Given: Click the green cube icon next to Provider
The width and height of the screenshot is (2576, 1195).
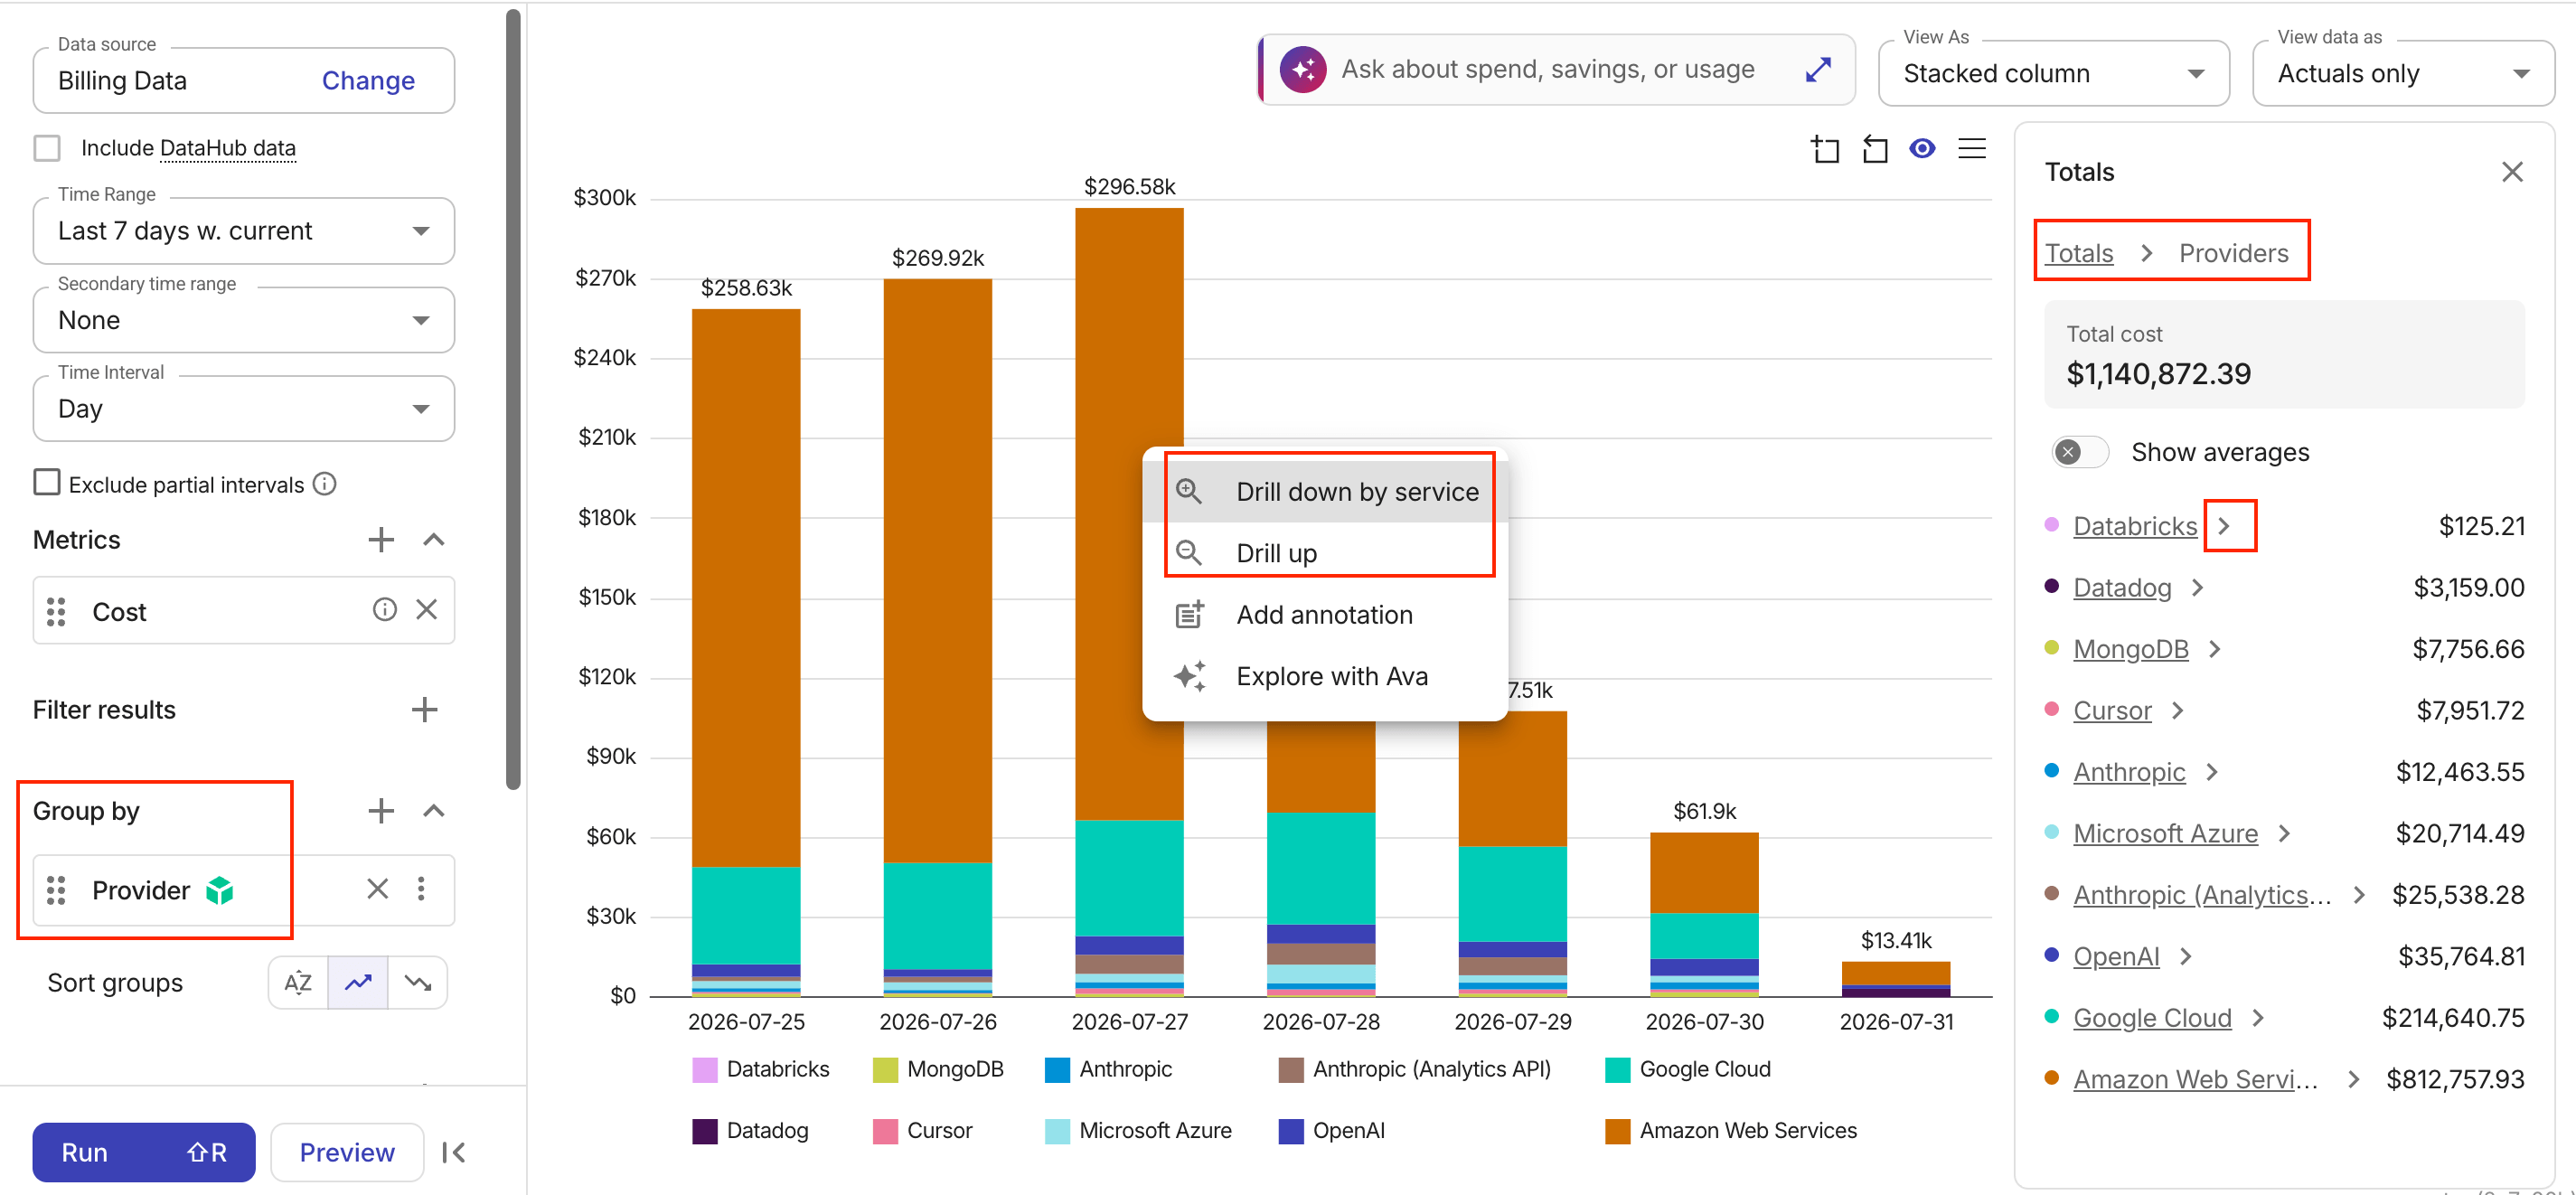Looking at the screenshot, I should (x=219, y=890).
